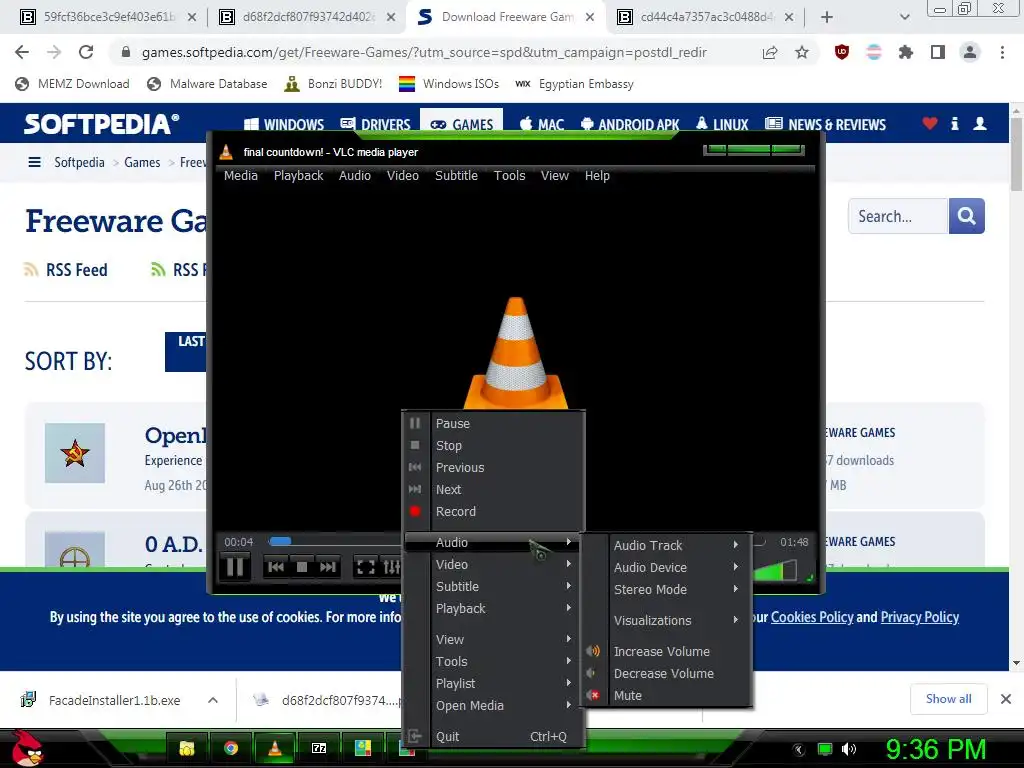Open a new tab with plus button
The width and height of the screenshot is (1024, 768).
(827, 18)
